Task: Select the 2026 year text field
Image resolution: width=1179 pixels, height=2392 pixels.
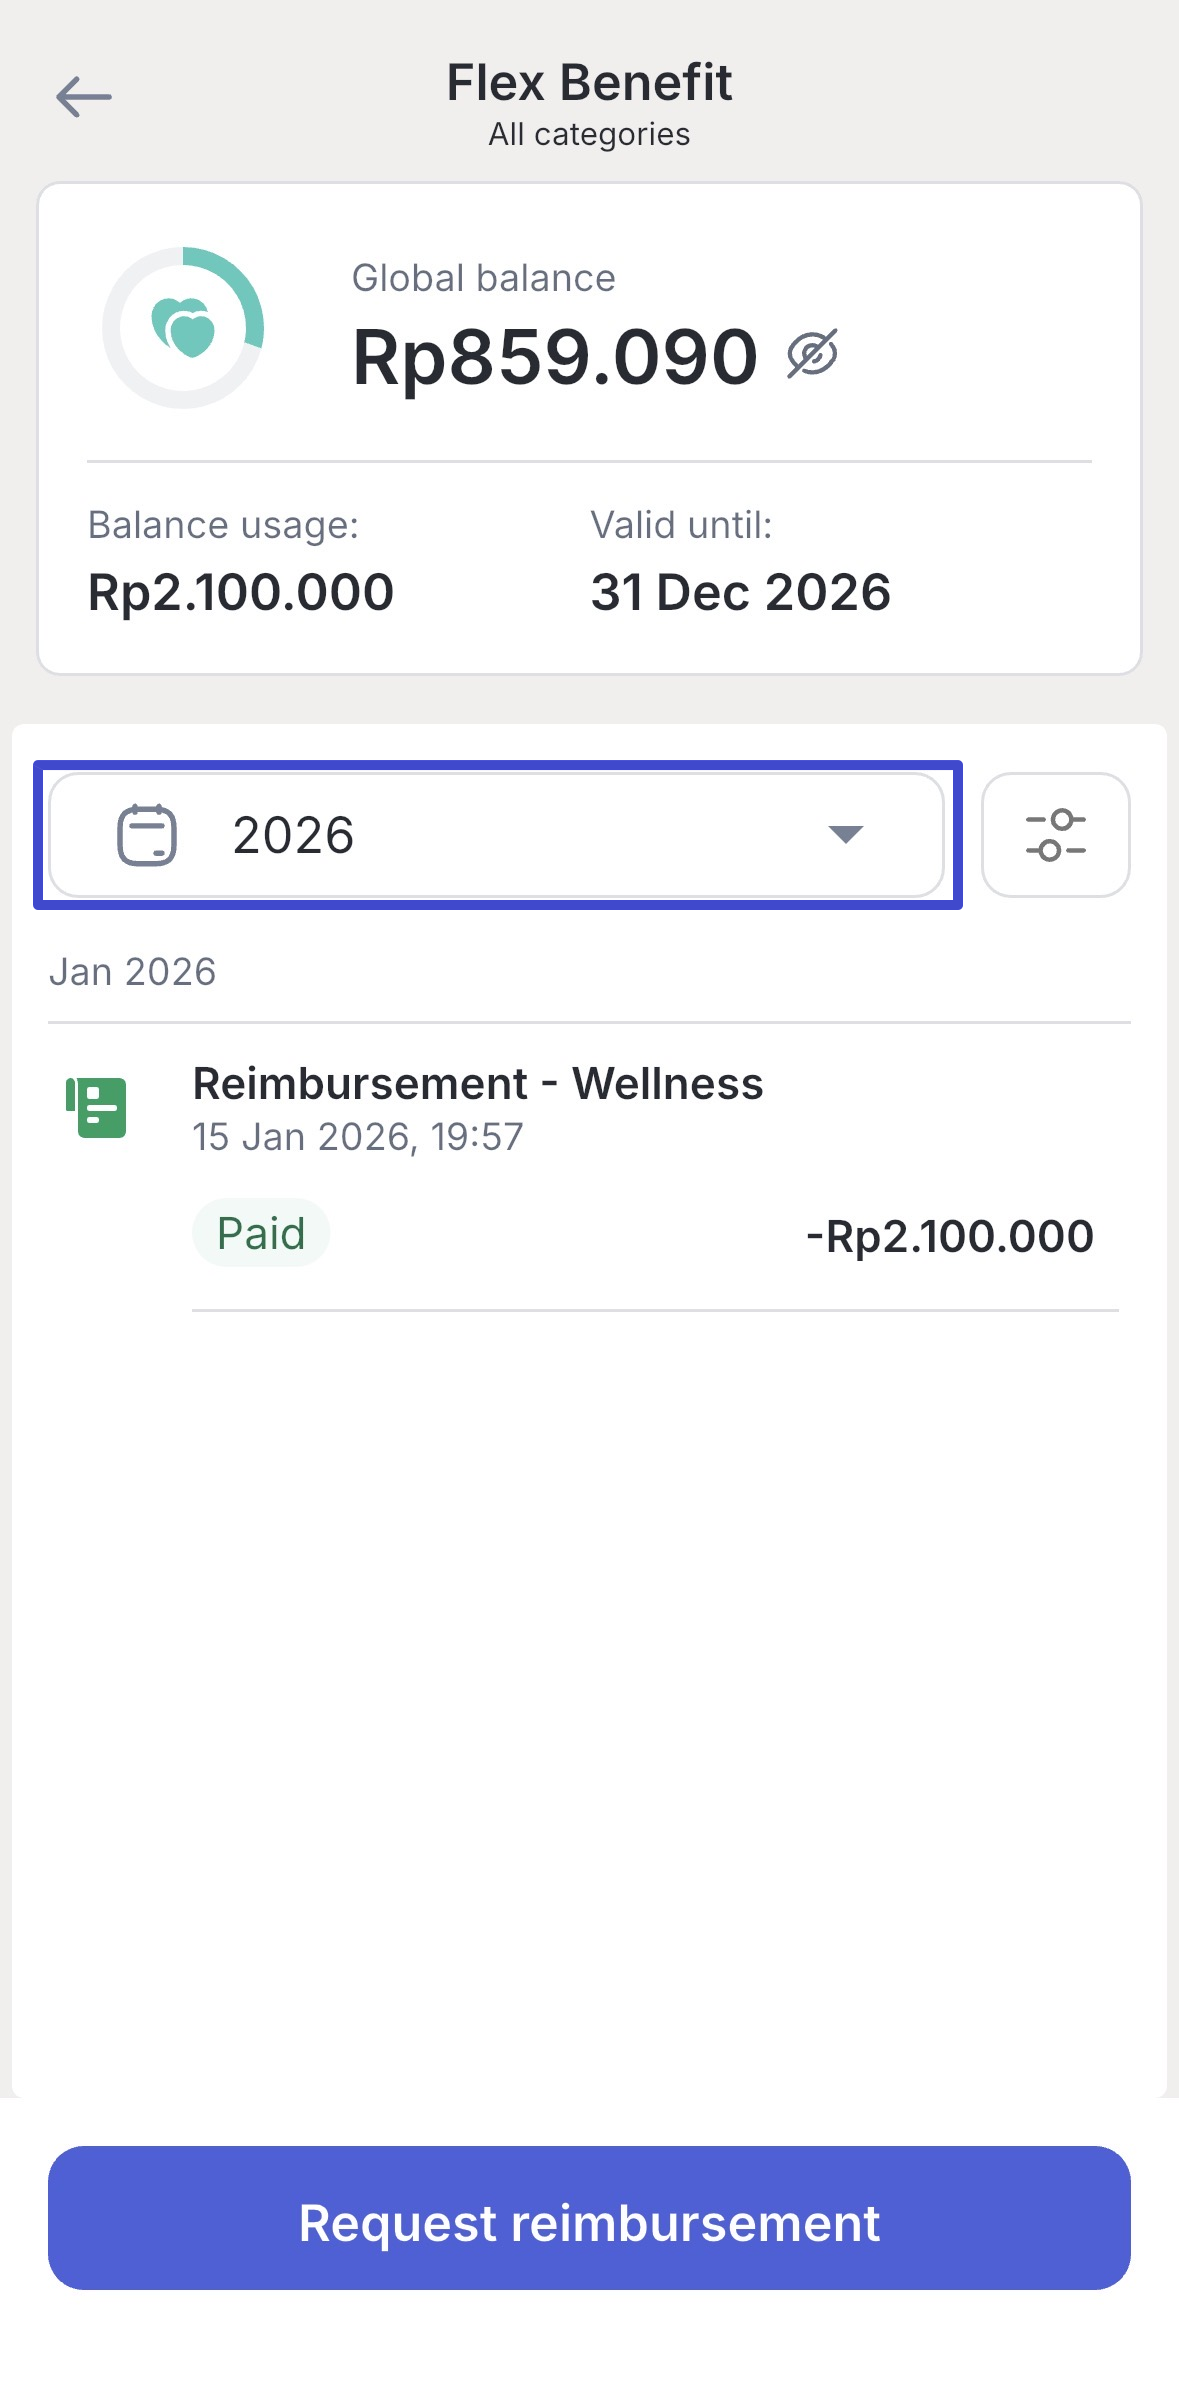Action: tap(293, 835)
